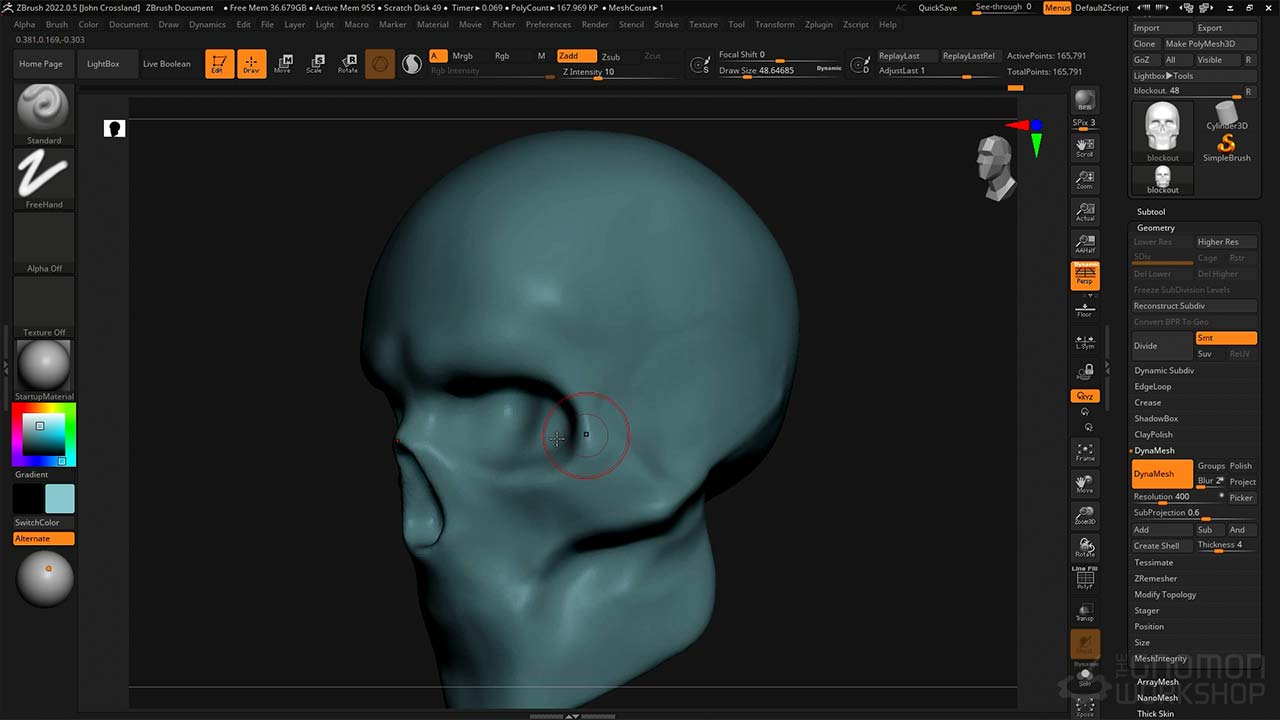The width and height of the screenshot is (1280, 720).
Task: Click the Floor grid icon
Action: [x=1085, y=308]
